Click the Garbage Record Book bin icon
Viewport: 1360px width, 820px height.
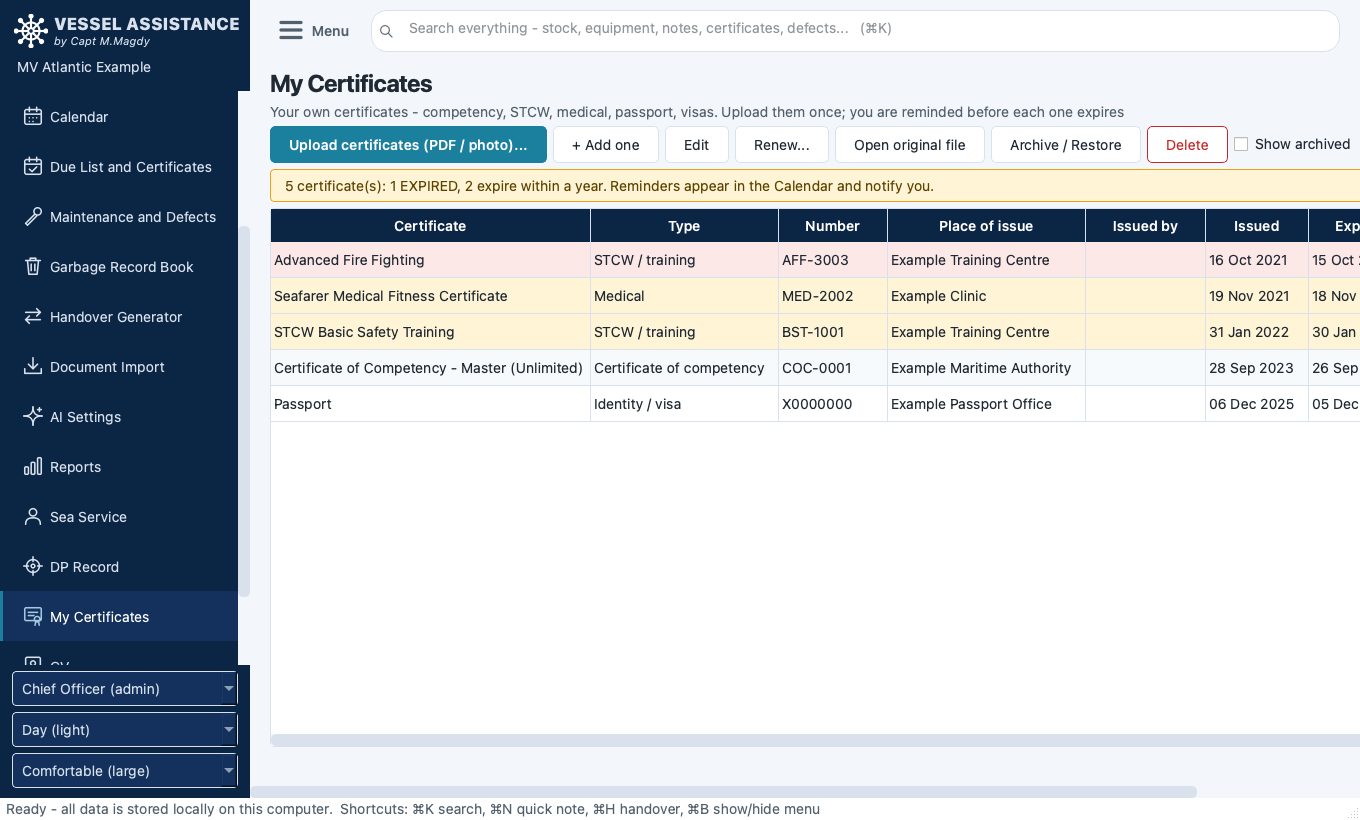pos(33,267)
